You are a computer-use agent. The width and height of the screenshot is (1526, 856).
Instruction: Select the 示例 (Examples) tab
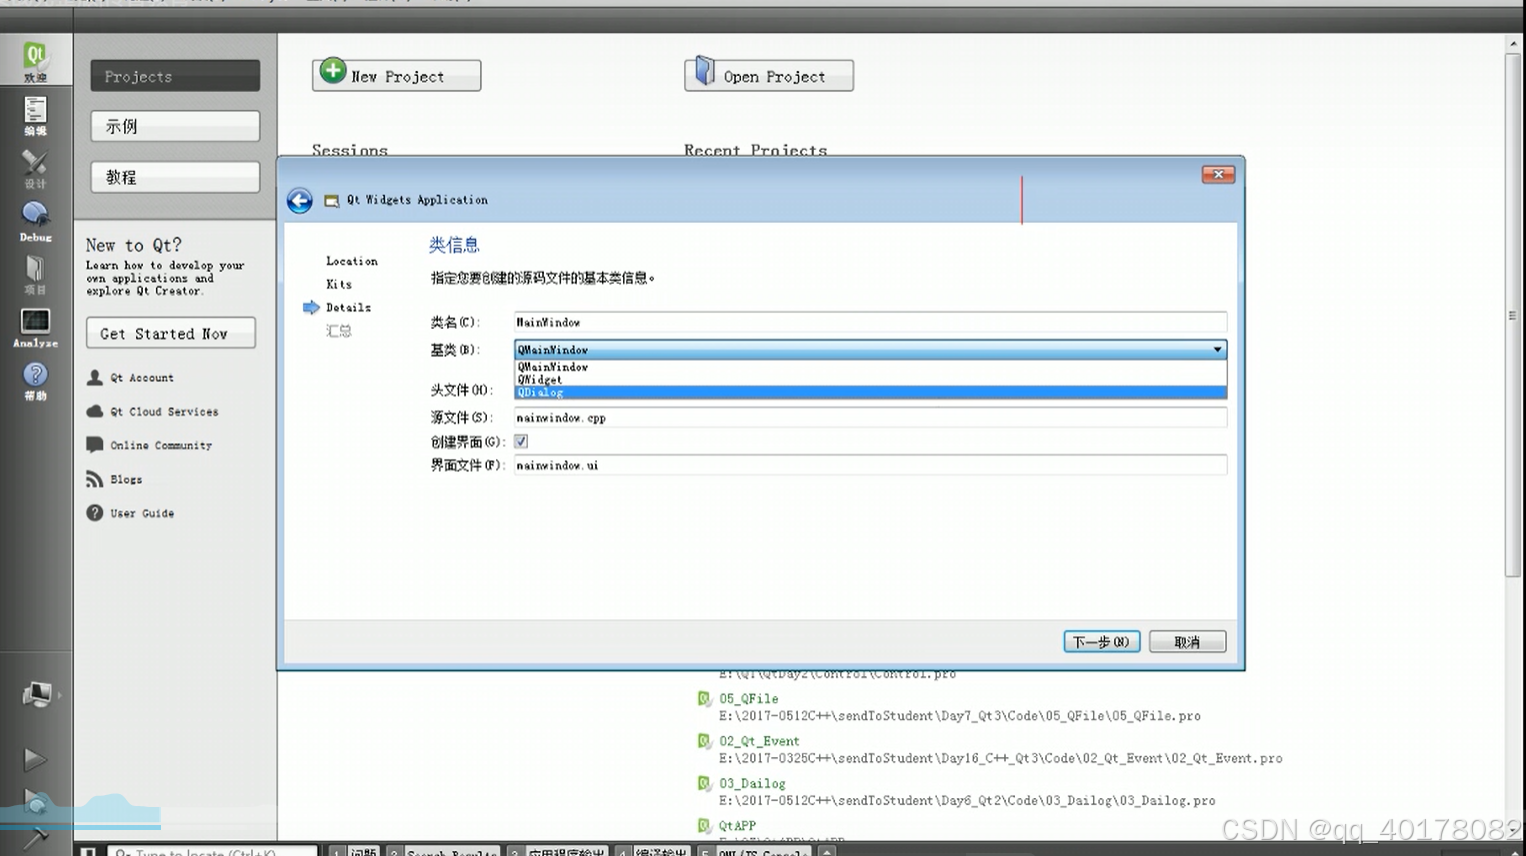pyautogui.click(x=175, y=126)
